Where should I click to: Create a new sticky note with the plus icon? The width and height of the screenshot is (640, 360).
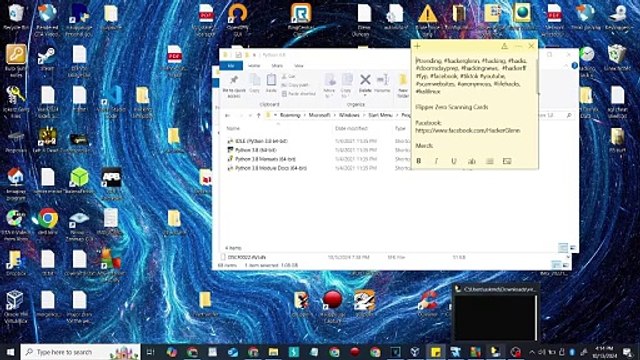417,46
